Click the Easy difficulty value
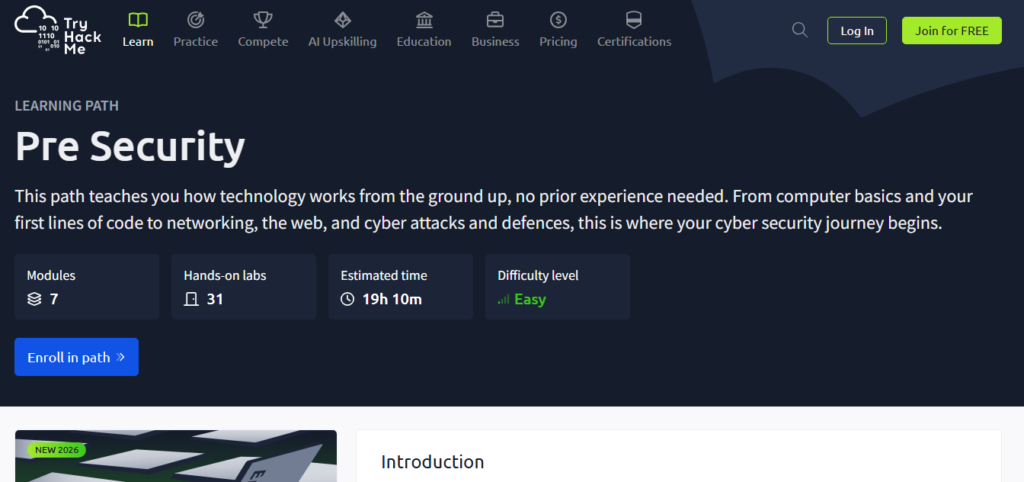The height and width of the screenshot is (482, 1024). click(x=530, y=300)
